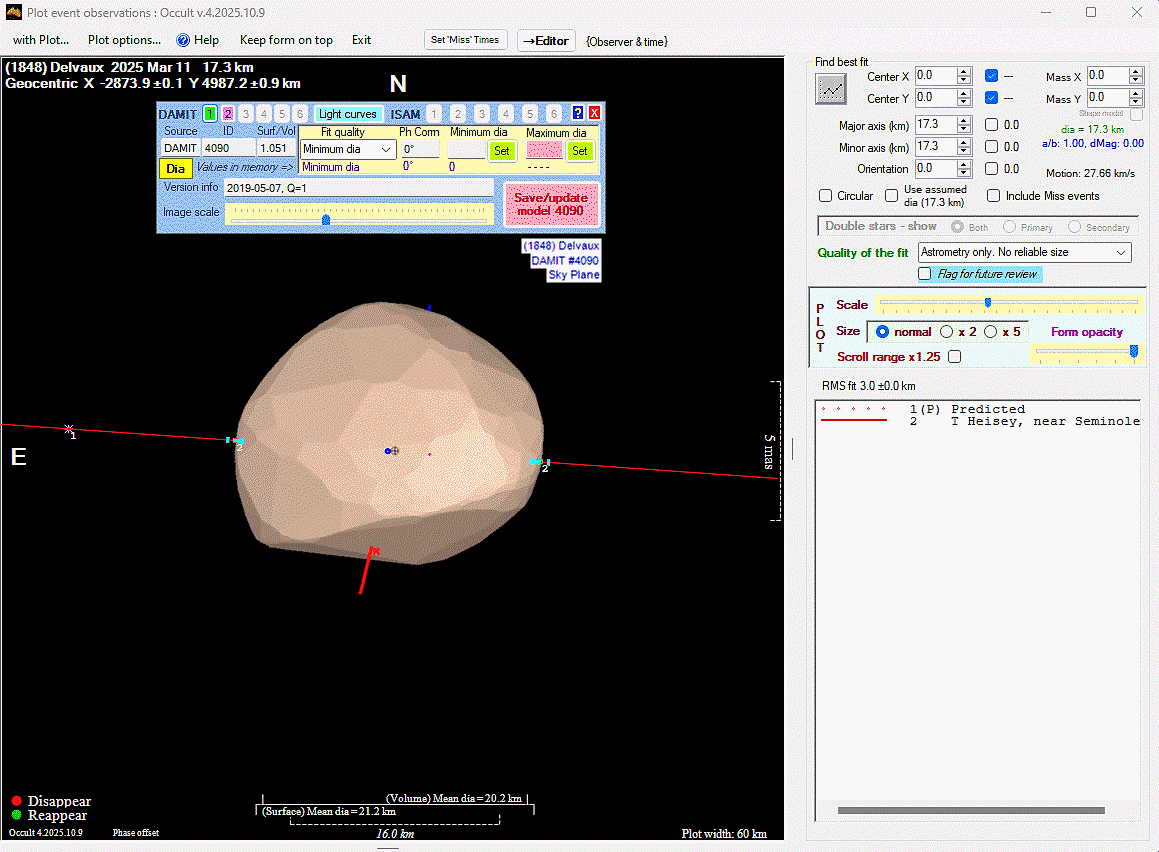The image size is (1159, 852).
Task: Open the 'with Plot...' menu
Action: coord(41,40)
